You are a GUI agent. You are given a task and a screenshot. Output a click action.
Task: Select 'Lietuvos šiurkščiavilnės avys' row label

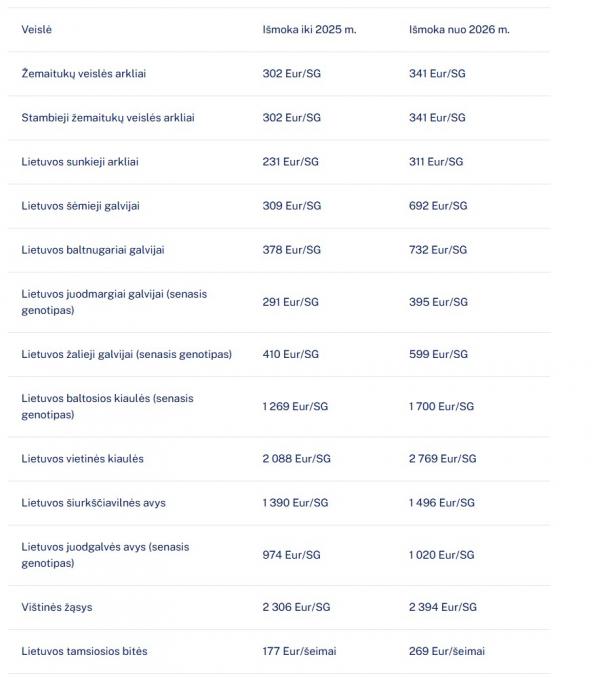click(93, 503)
